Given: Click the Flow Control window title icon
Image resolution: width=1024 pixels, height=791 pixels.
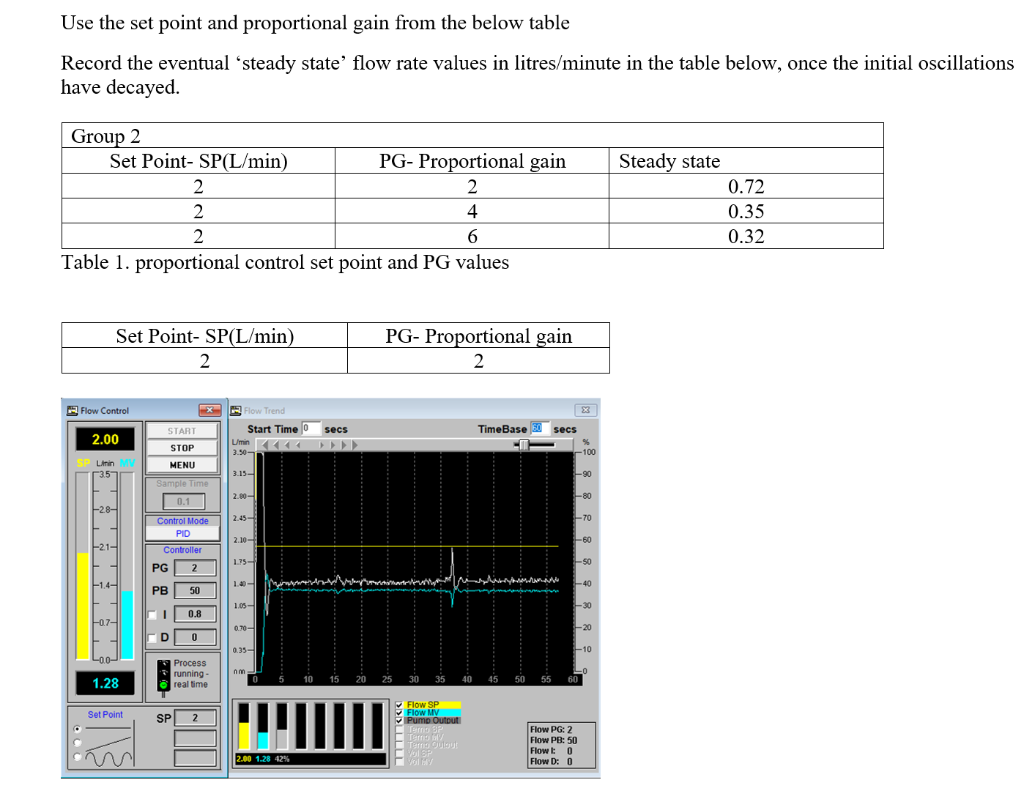Looking at the screenshot, I should tap(72, 411).
